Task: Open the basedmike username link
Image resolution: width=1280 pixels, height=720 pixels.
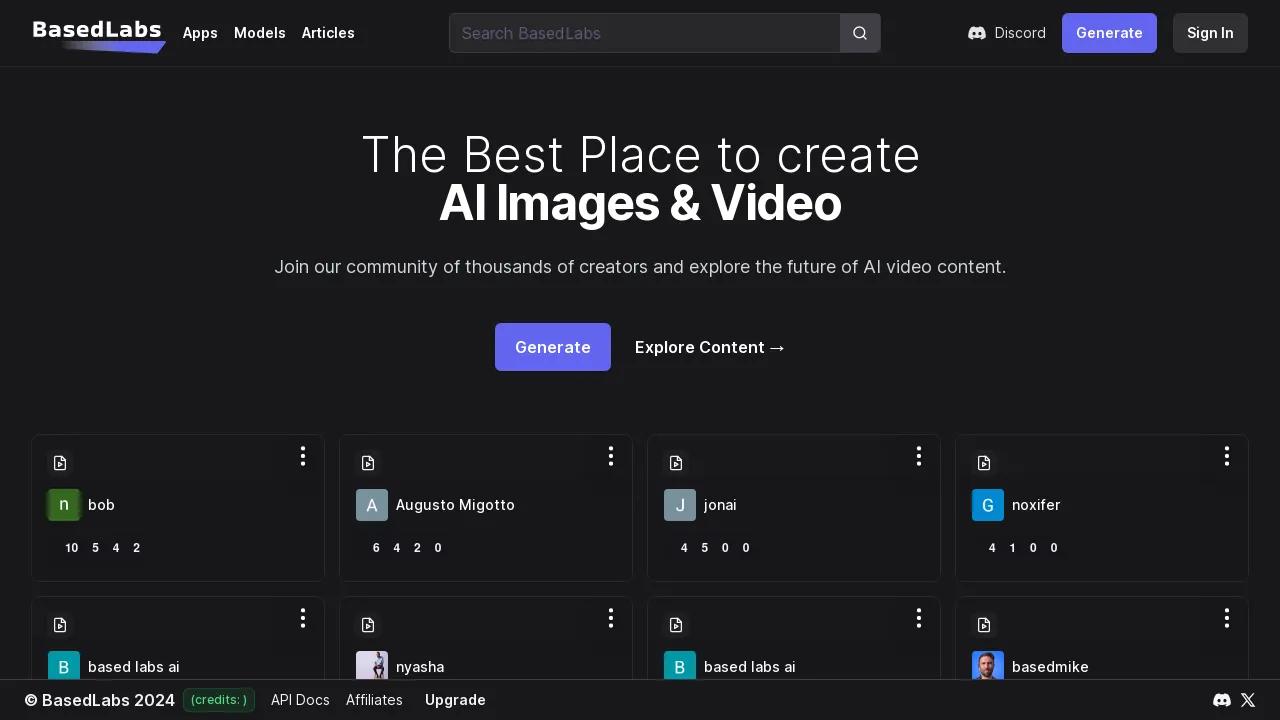Action: click(1050, 667)
